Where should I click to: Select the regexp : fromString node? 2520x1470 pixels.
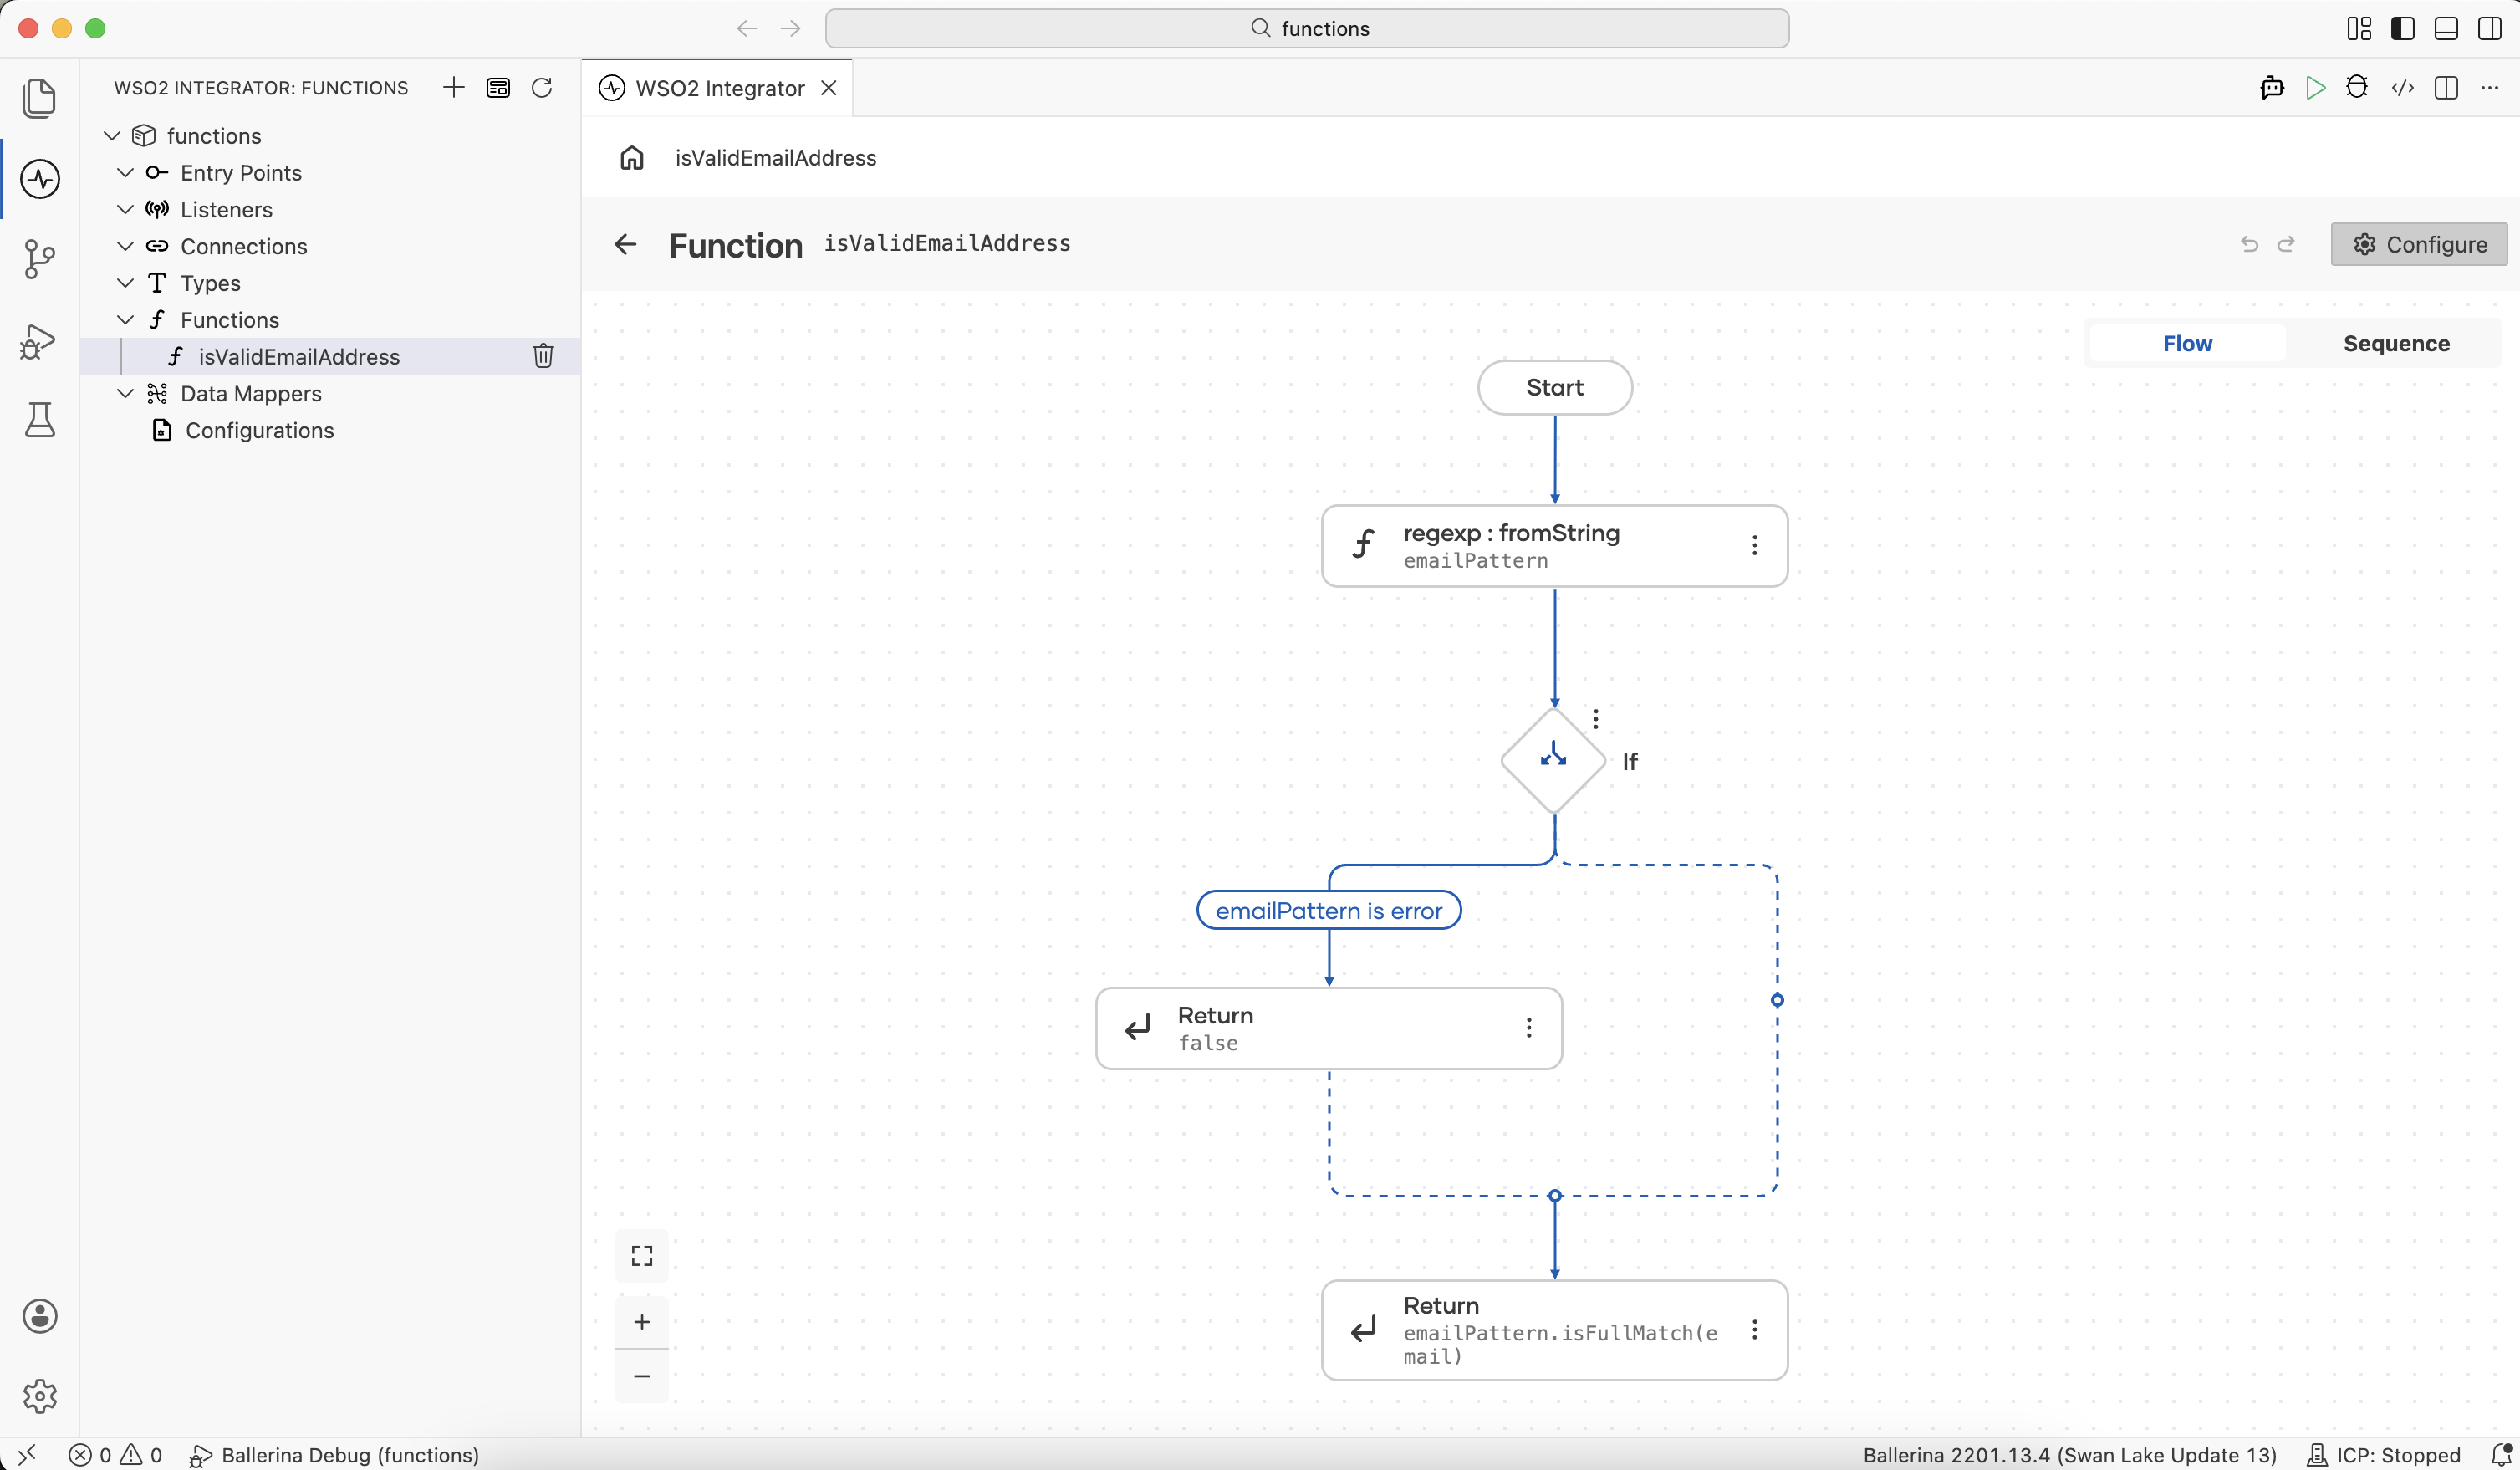point(1555,546)
